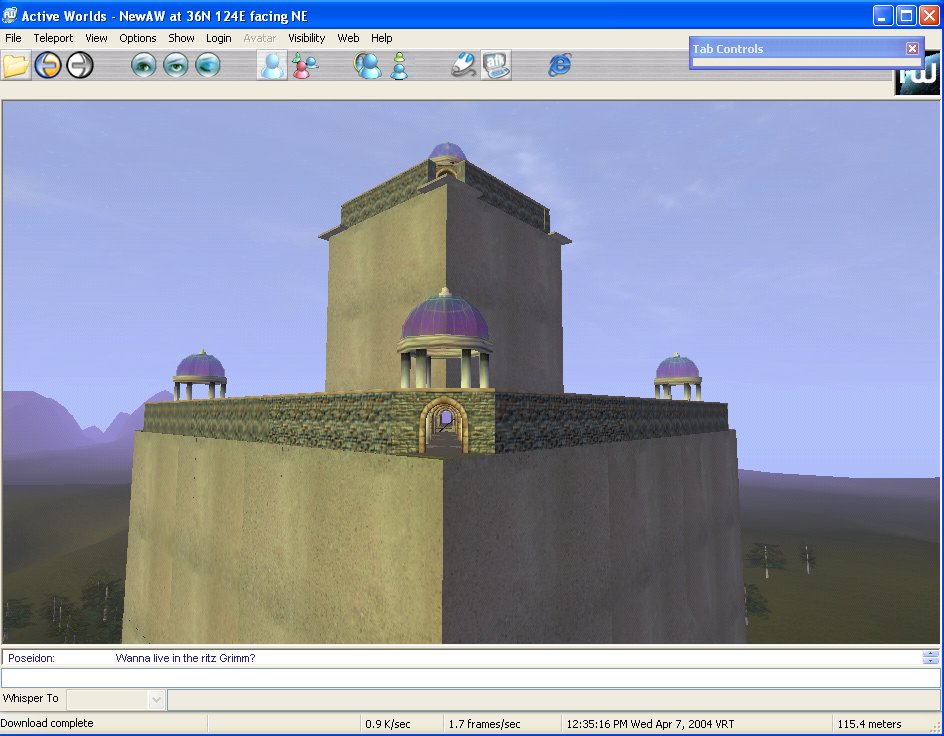The width and height of the screenshot is (944, 736).
Task: Click the gray Forward arrow button
Action: [79, 66]
